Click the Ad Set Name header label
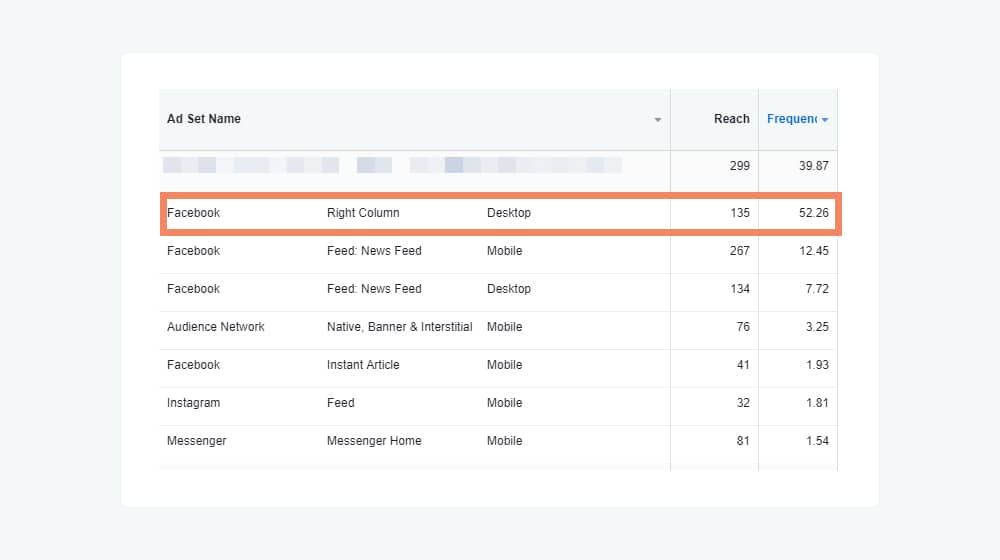1000x560 pixels. coord(203,119)
